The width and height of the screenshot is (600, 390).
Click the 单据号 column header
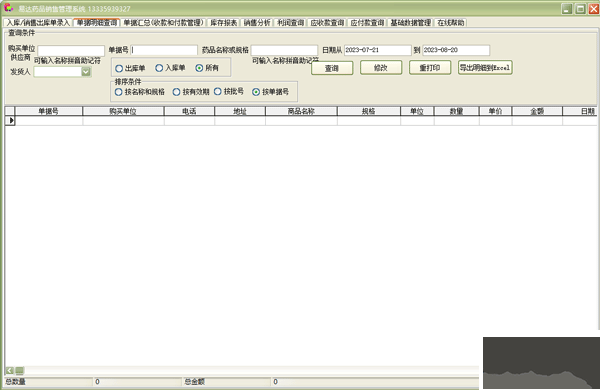point(49,111)
